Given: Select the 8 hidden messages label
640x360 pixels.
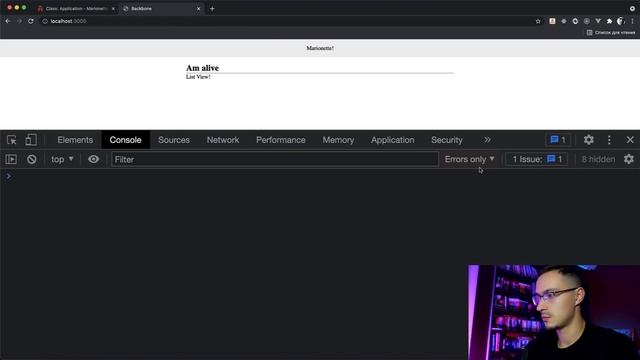Looking at the screenshot, I should click(x=598, y=159).
